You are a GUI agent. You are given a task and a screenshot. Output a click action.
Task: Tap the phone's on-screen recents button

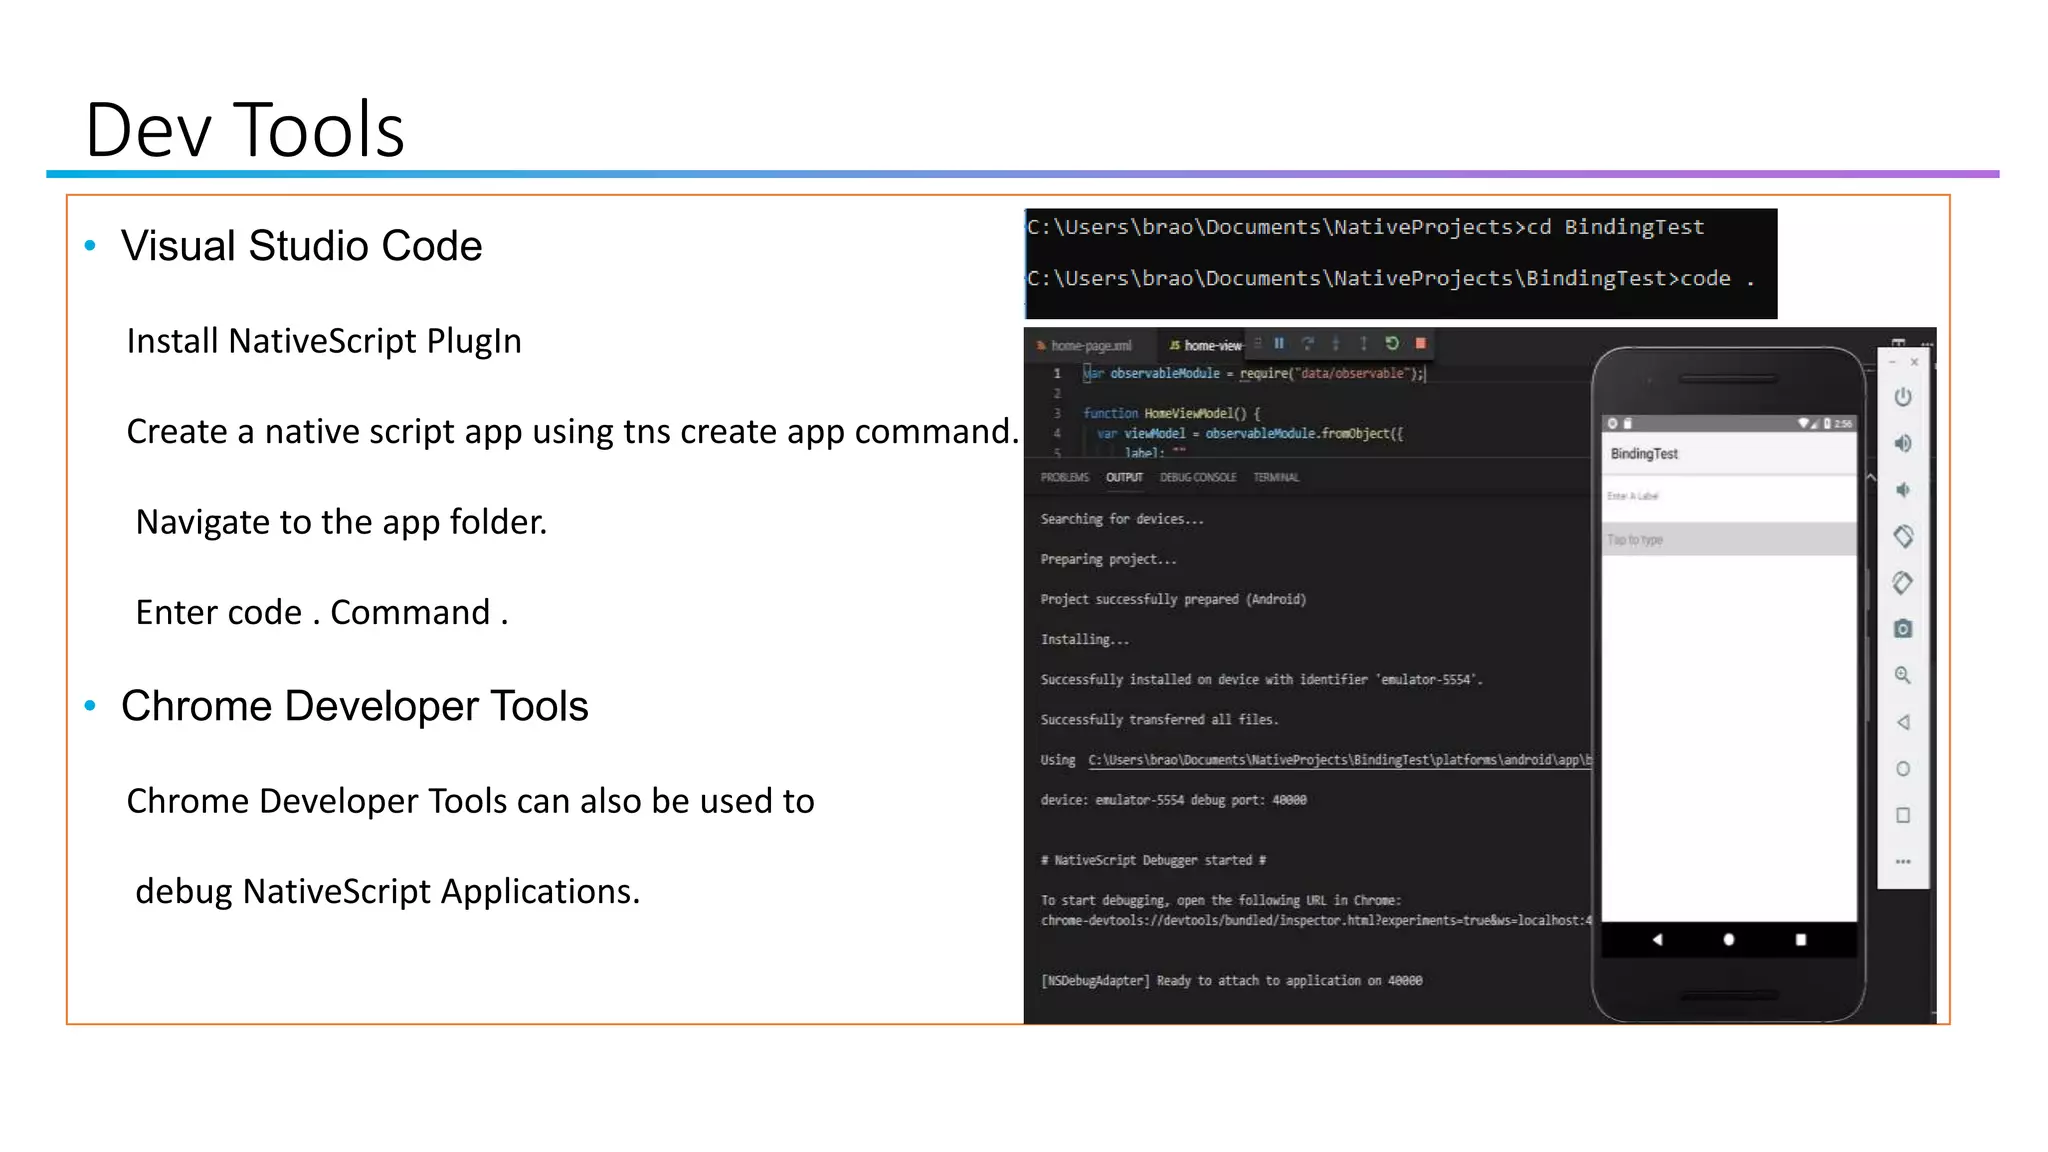point(1801,940)
